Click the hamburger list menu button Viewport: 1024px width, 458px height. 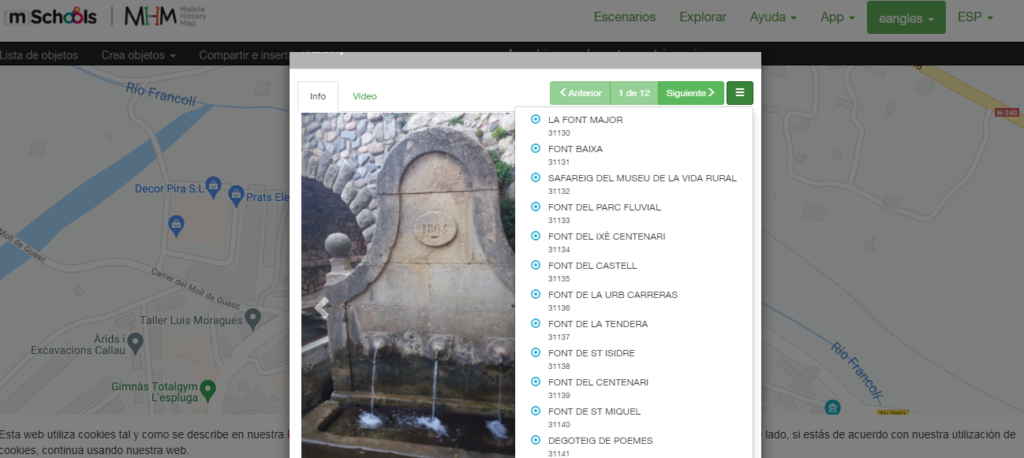click(740, 93)
